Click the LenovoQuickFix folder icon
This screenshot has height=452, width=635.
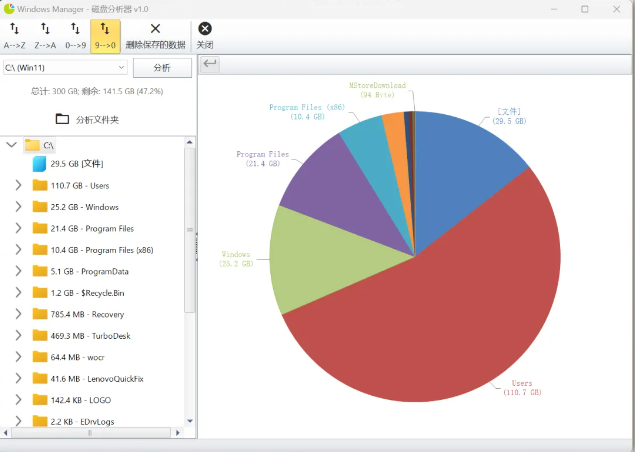40,378
